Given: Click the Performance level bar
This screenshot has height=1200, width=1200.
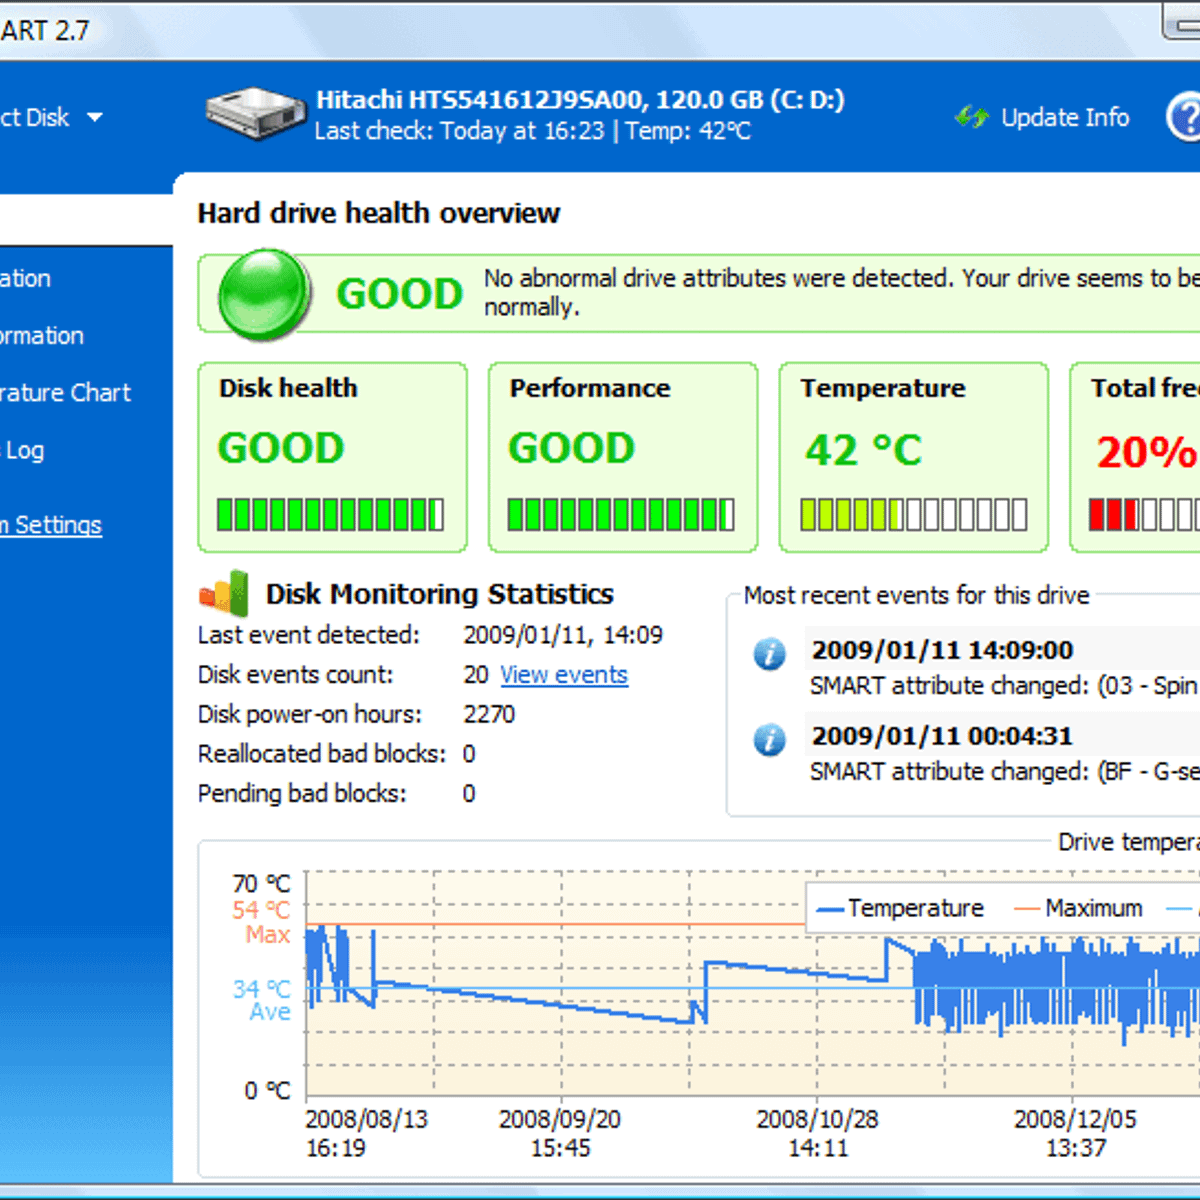Looking at the screenshot, I should [x=621, y=515].
